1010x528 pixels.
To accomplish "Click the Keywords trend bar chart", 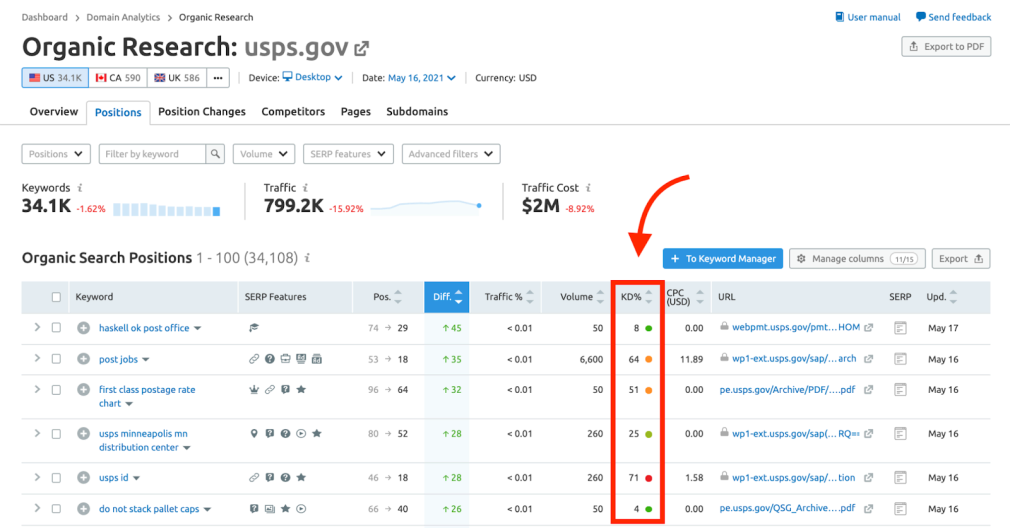I will pyautogui.click(x=166, y=209).
